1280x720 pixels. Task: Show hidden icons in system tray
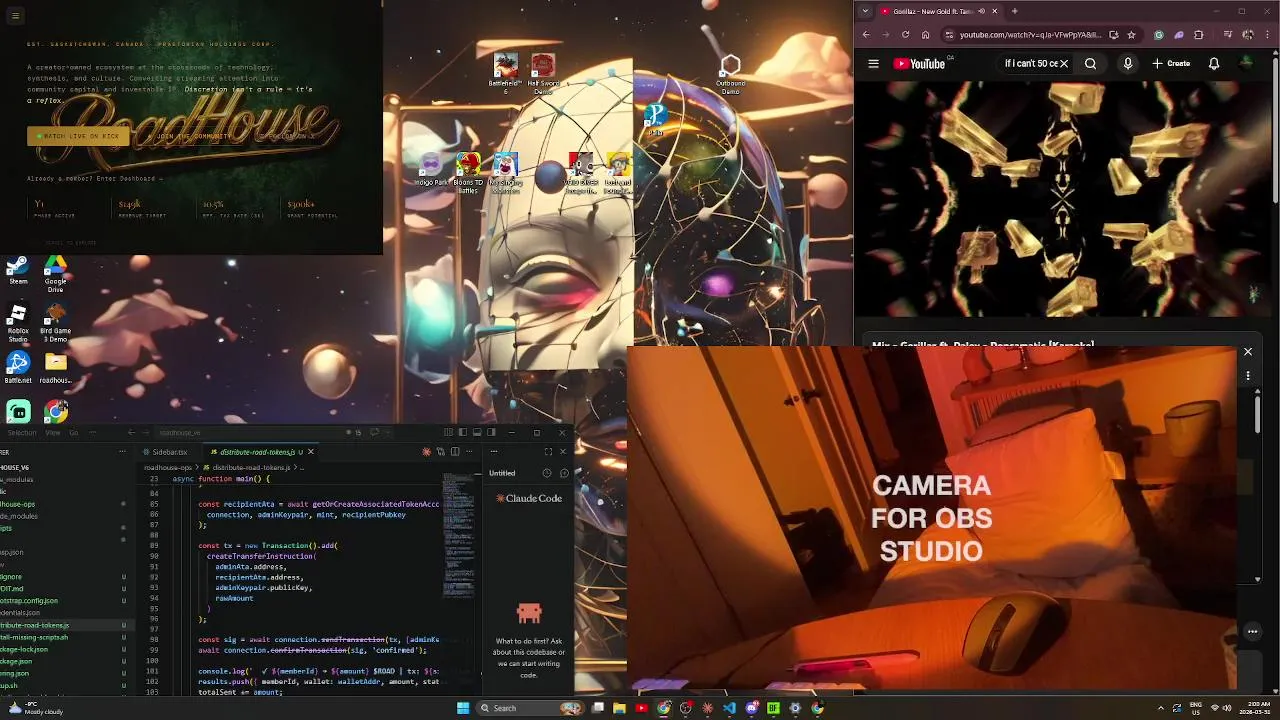click(1161, 708)
